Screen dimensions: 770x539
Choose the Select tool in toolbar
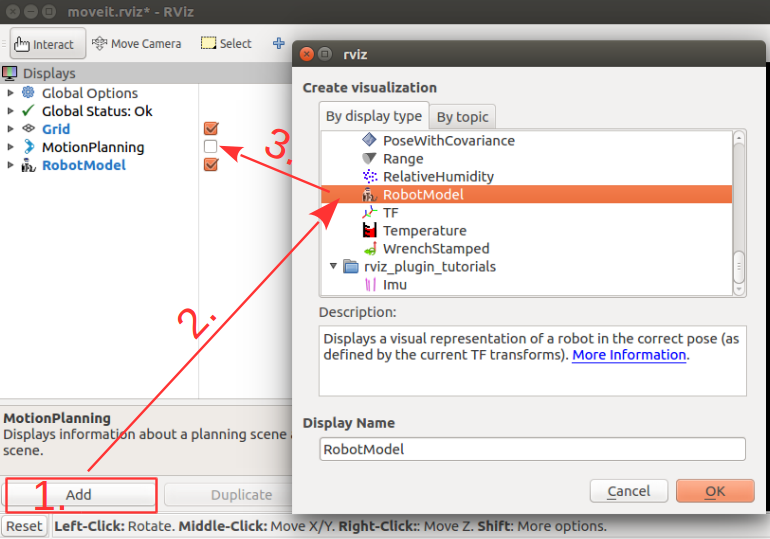[226, 44]
